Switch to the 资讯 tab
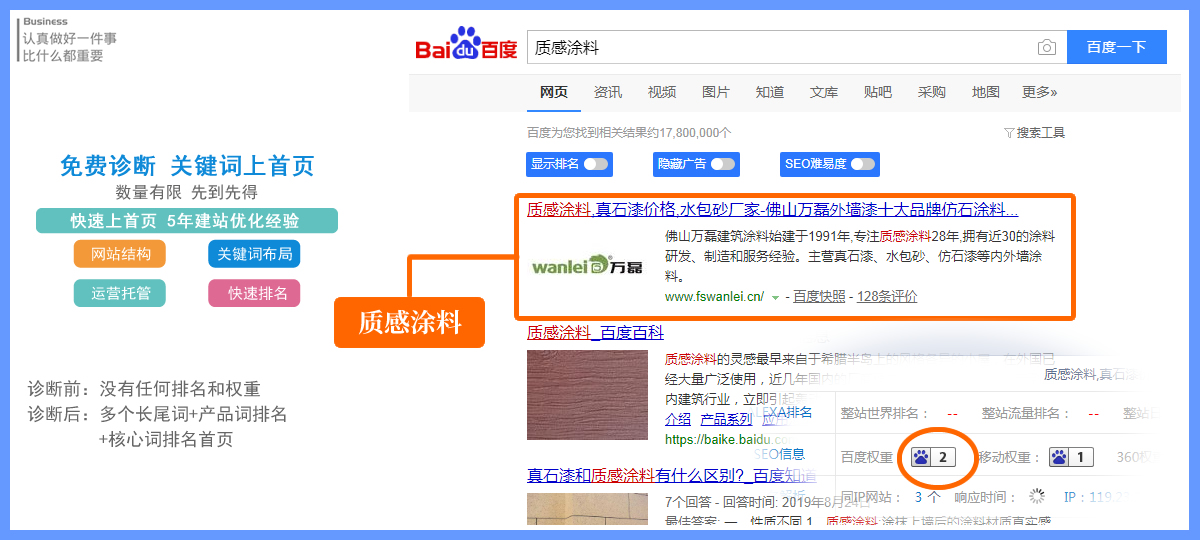 click(607, 92)
